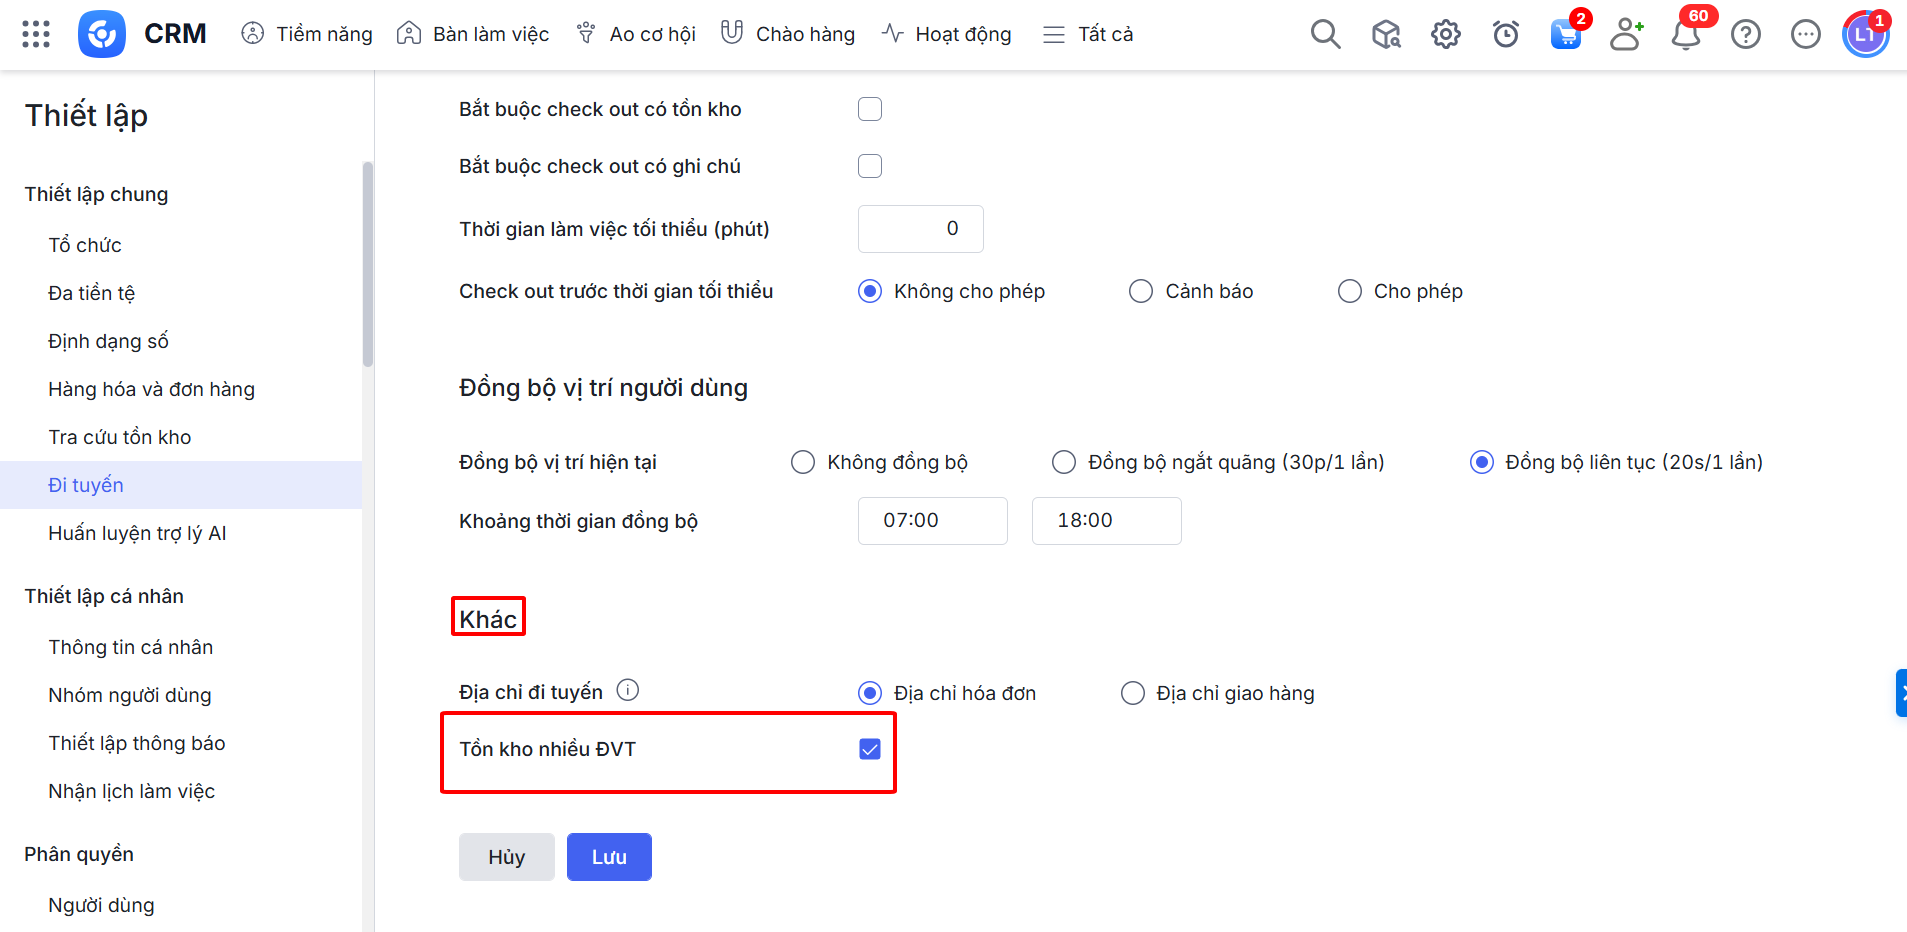Uncheck the Tồn kho nhiều ĐVT checkbox
Viewport: 1907px width, 932px height.
[870, 749]
